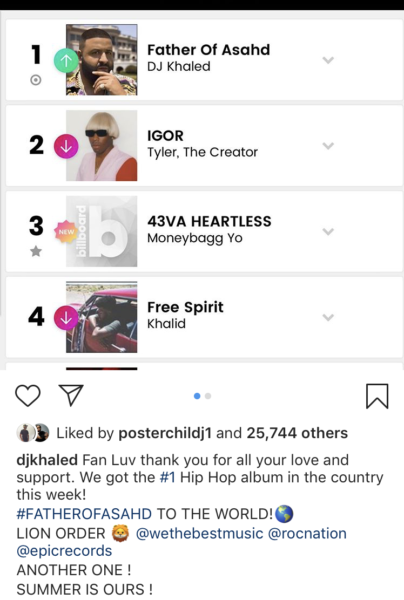The image size is (404, 600).
Task: Switch to the second carousel image dot
Action: (208, 396)
